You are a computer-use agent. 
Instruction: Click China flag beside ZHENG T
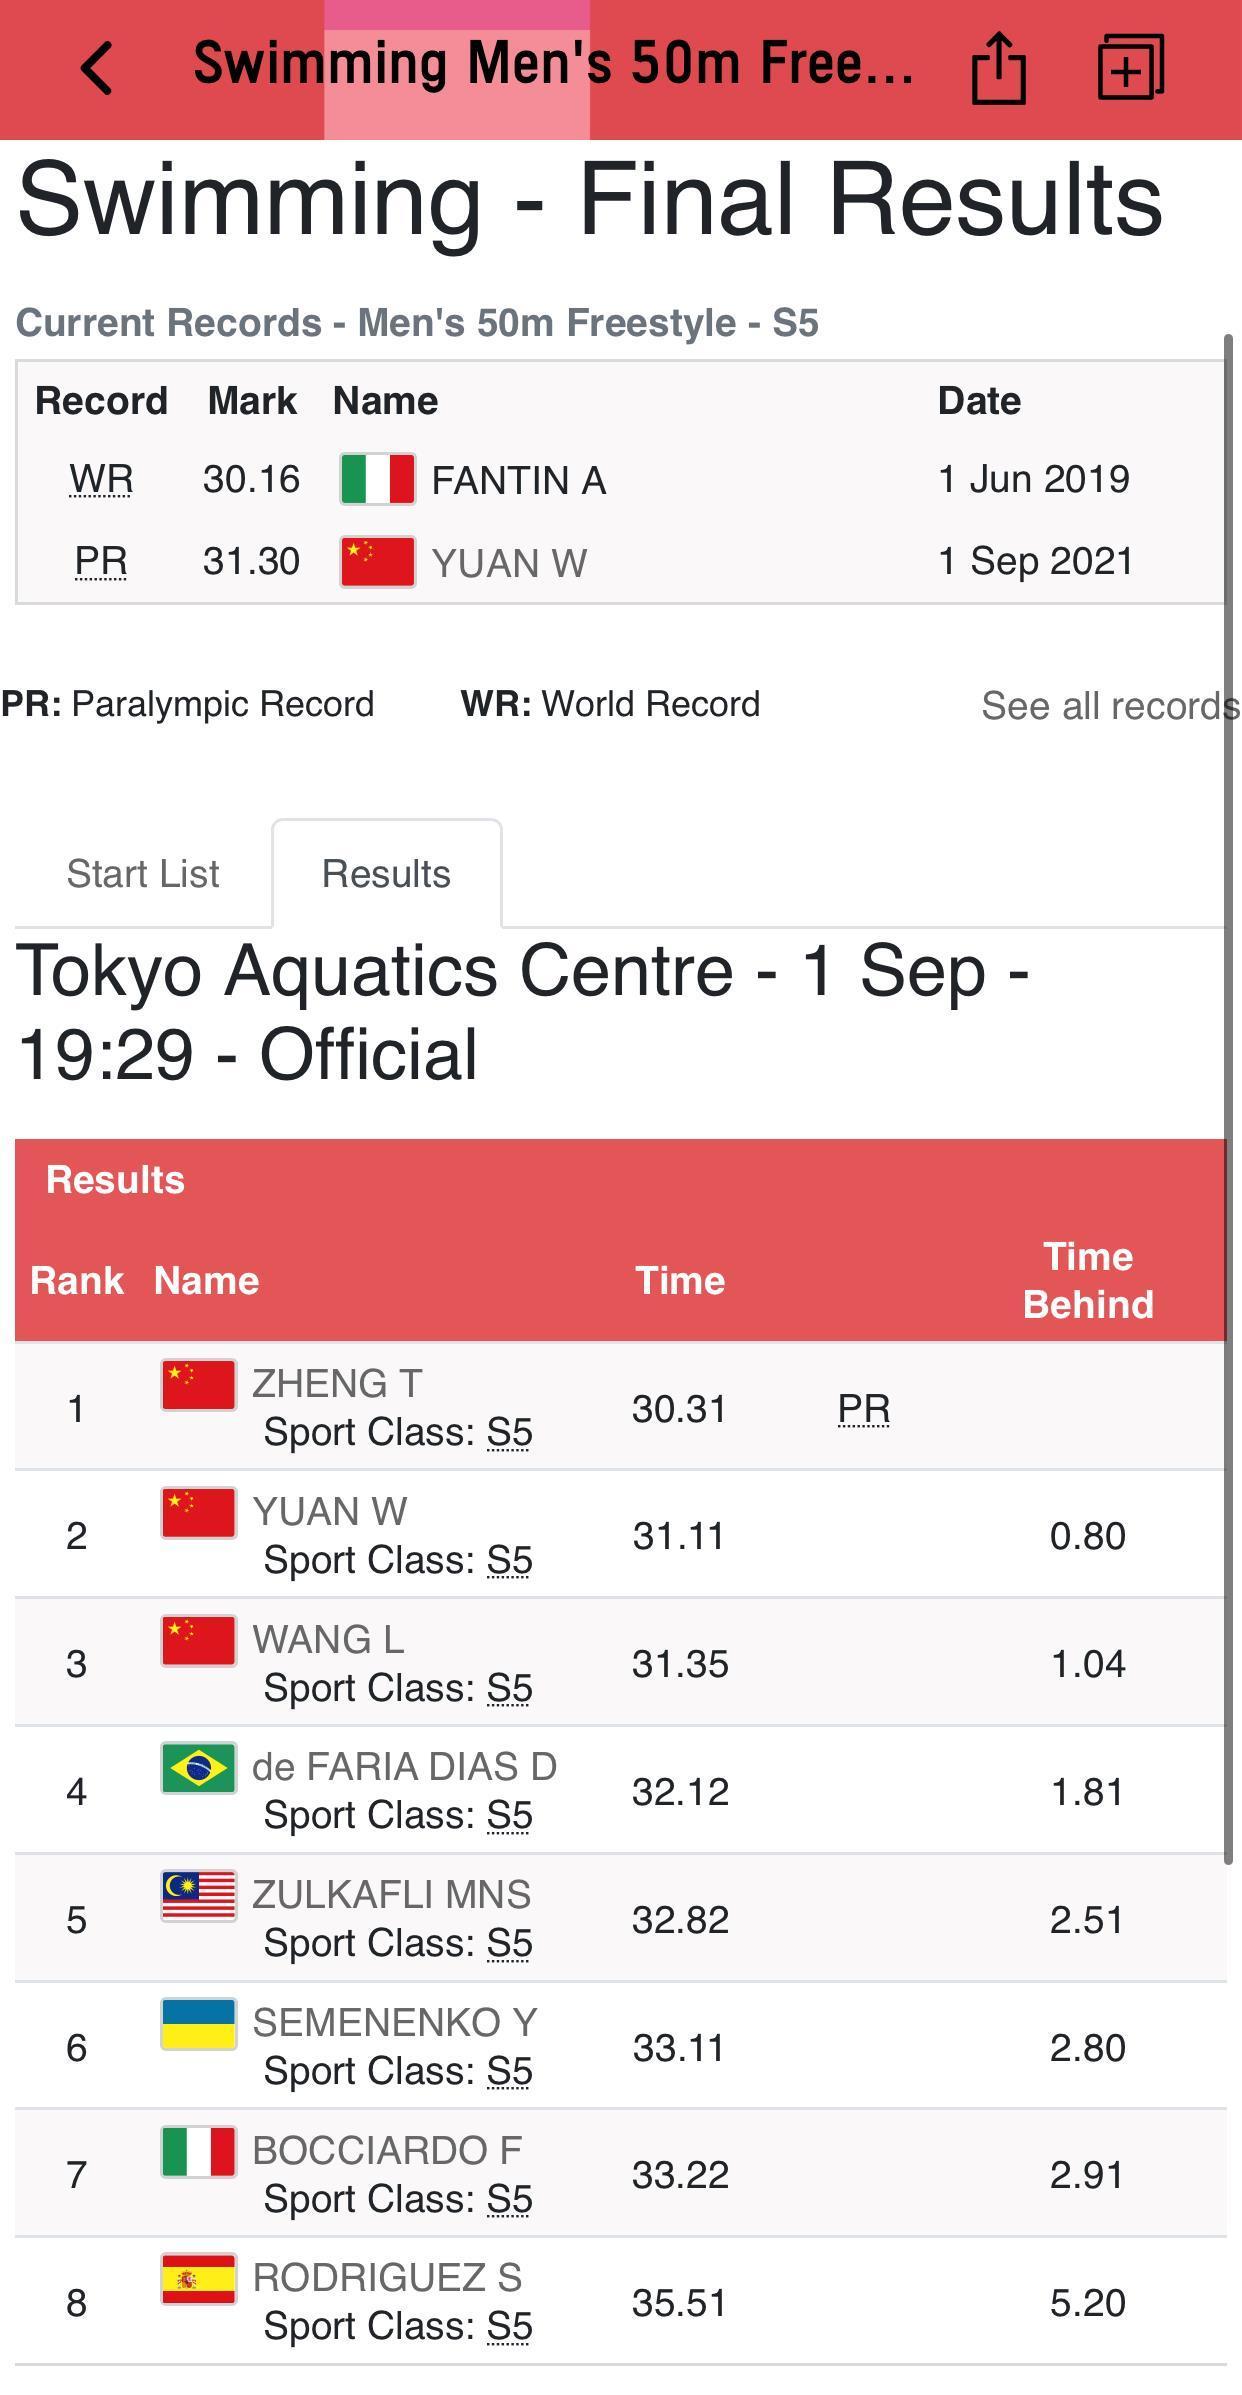[x=199, y=1385]
